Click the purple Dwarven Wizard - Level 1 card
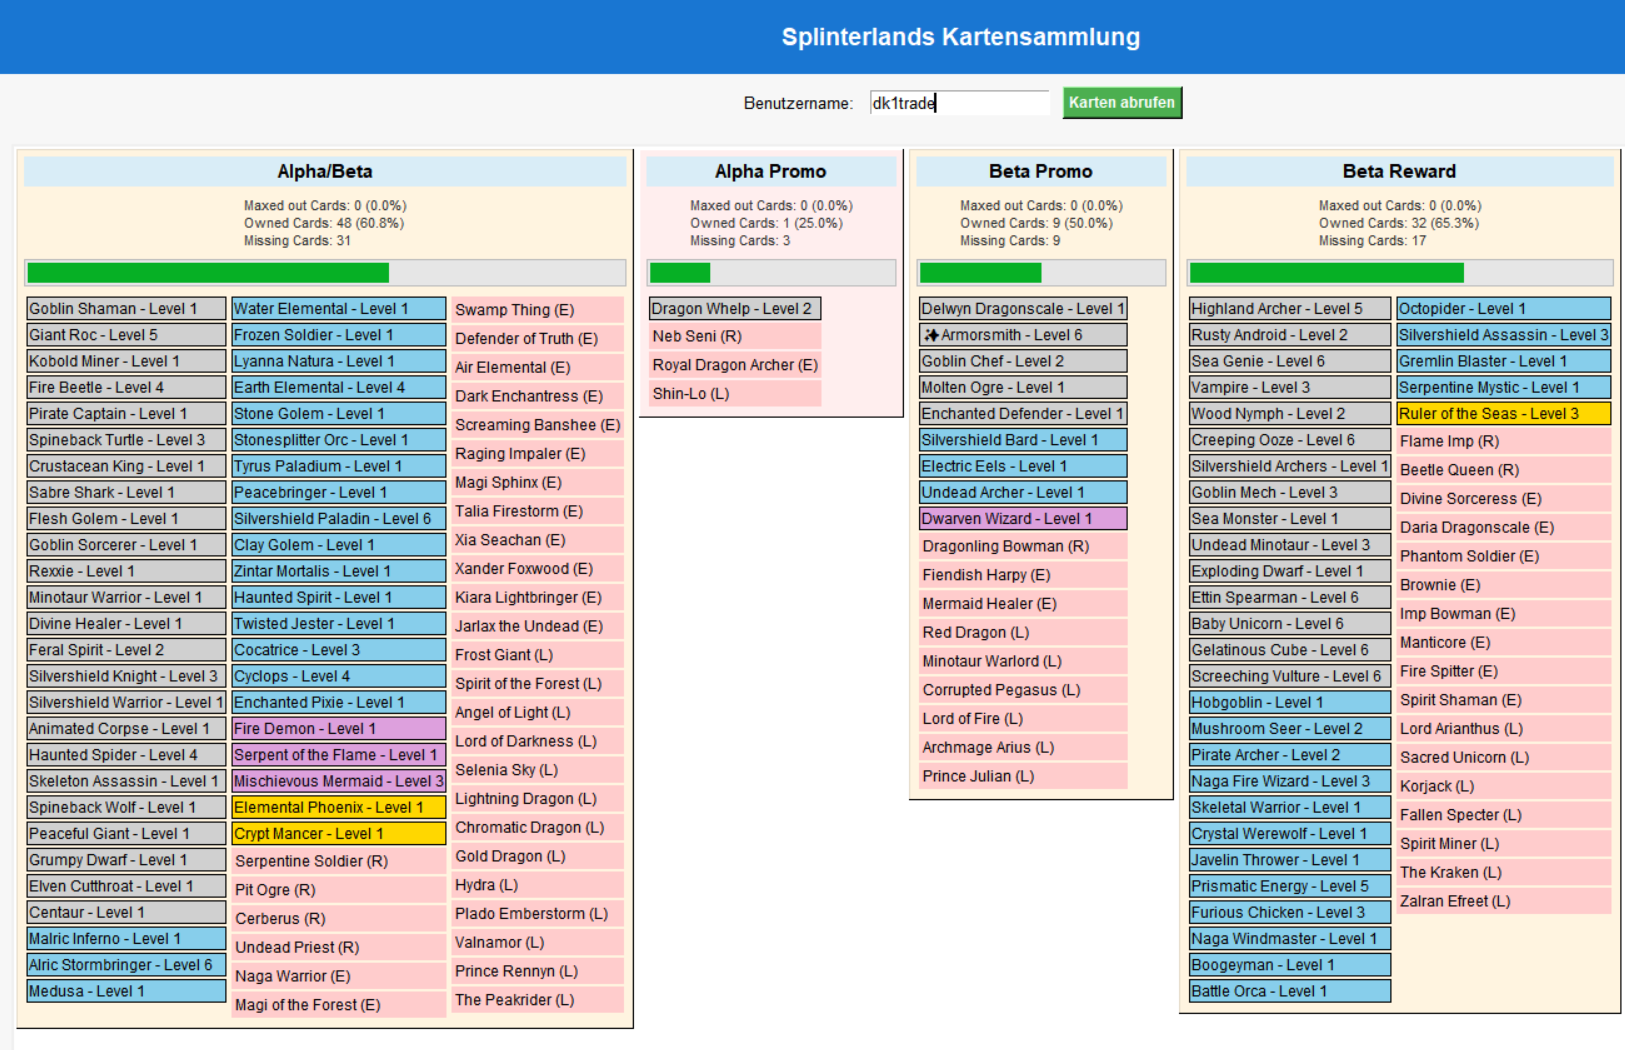 click(1023, 518)
